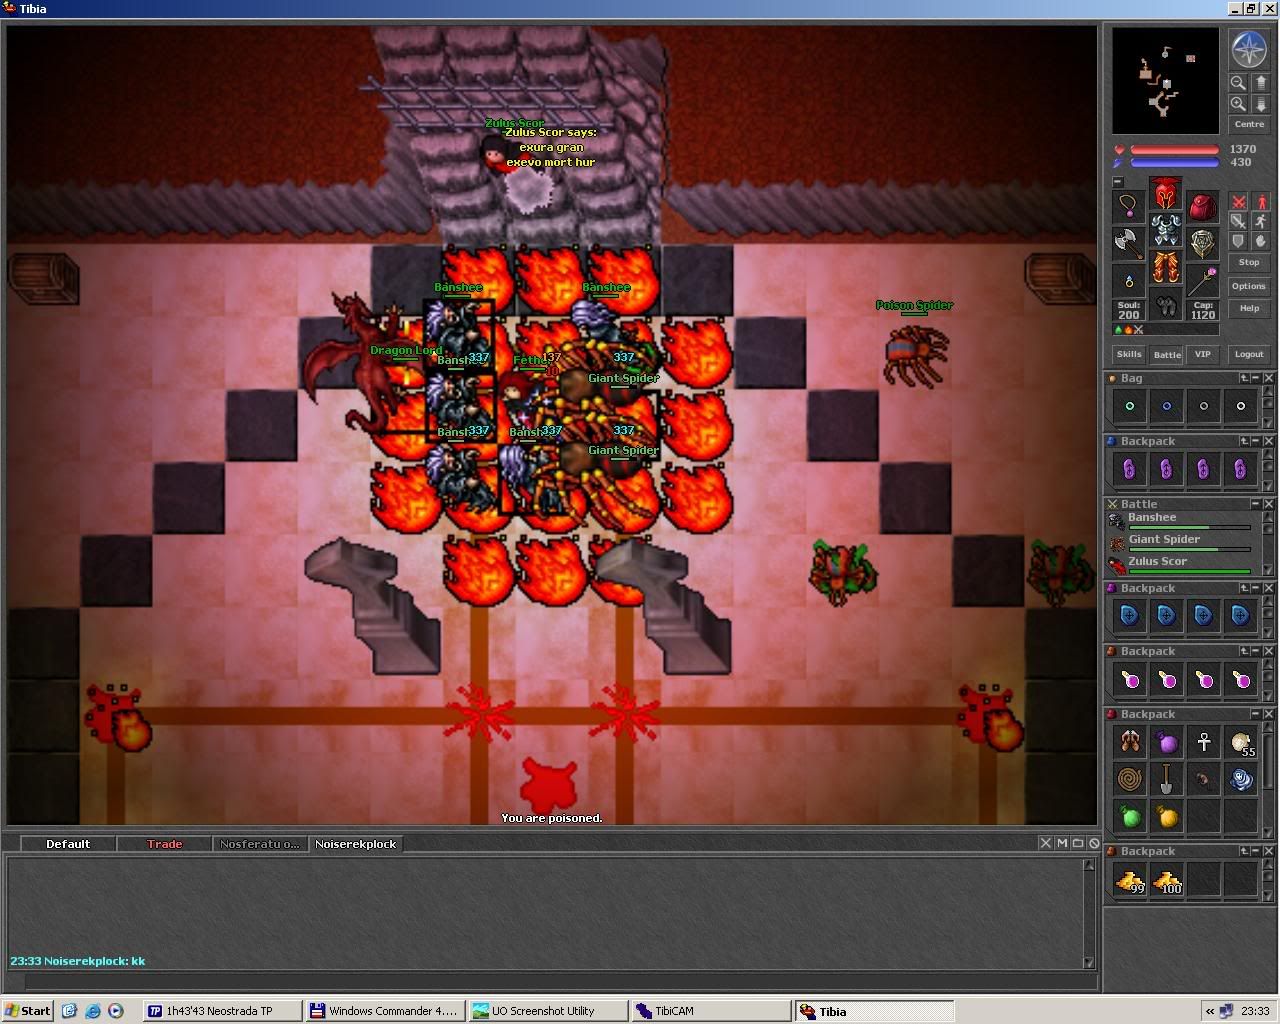Click the minimap compass rose
This screenshot has width=1280, height=1024.
(1249, 50)
